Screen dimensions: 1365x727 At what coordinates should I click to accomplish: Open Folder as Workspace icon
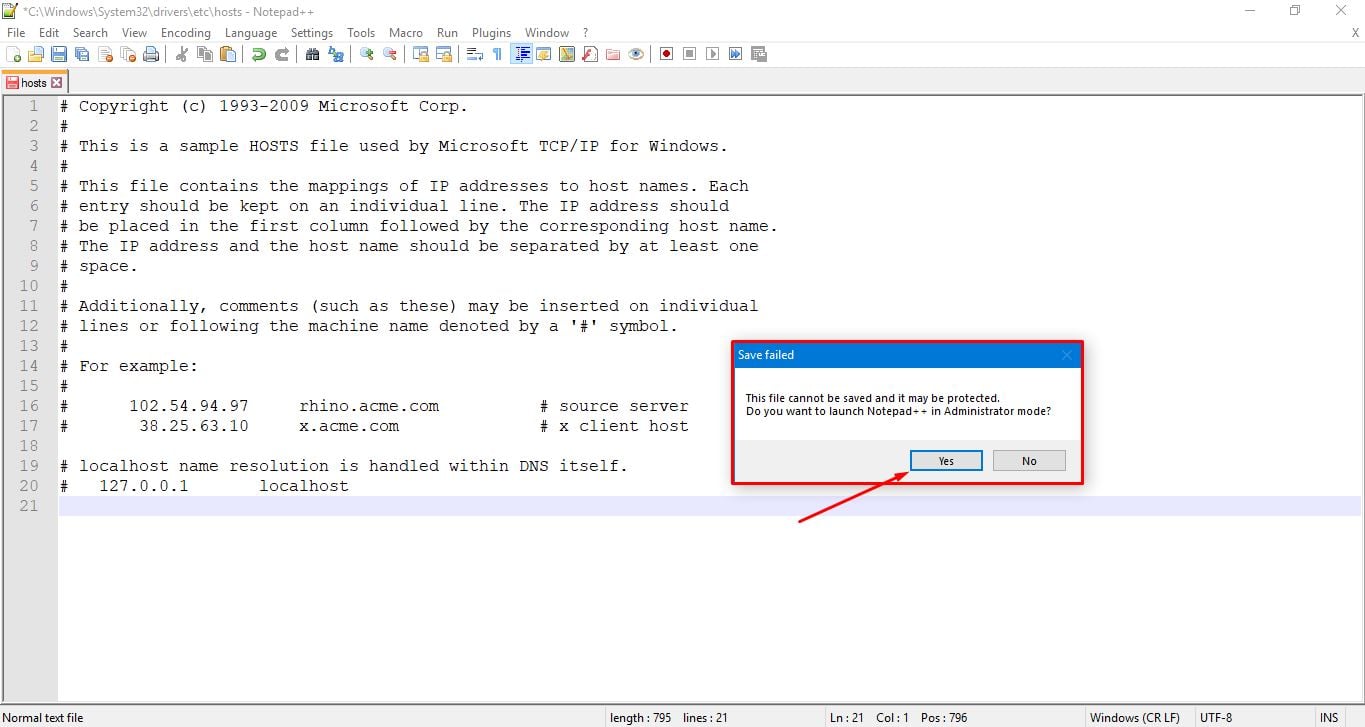(613, 55)
